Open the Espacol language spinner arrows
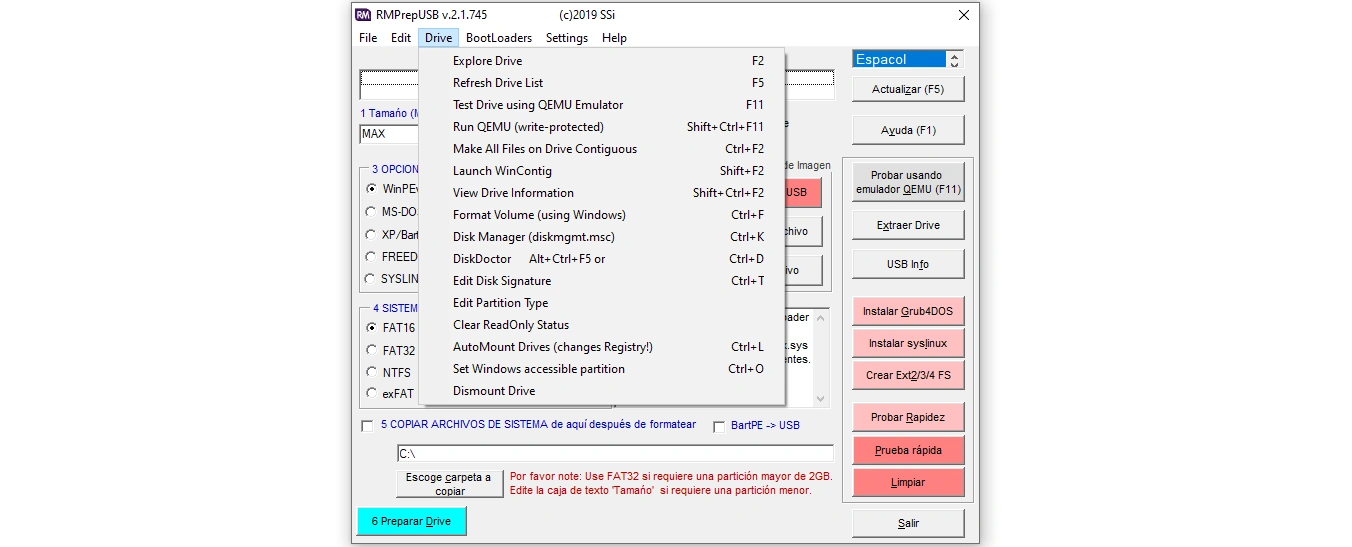Image resolution: width=1352 pixels, height=547 pixels. 954,60
